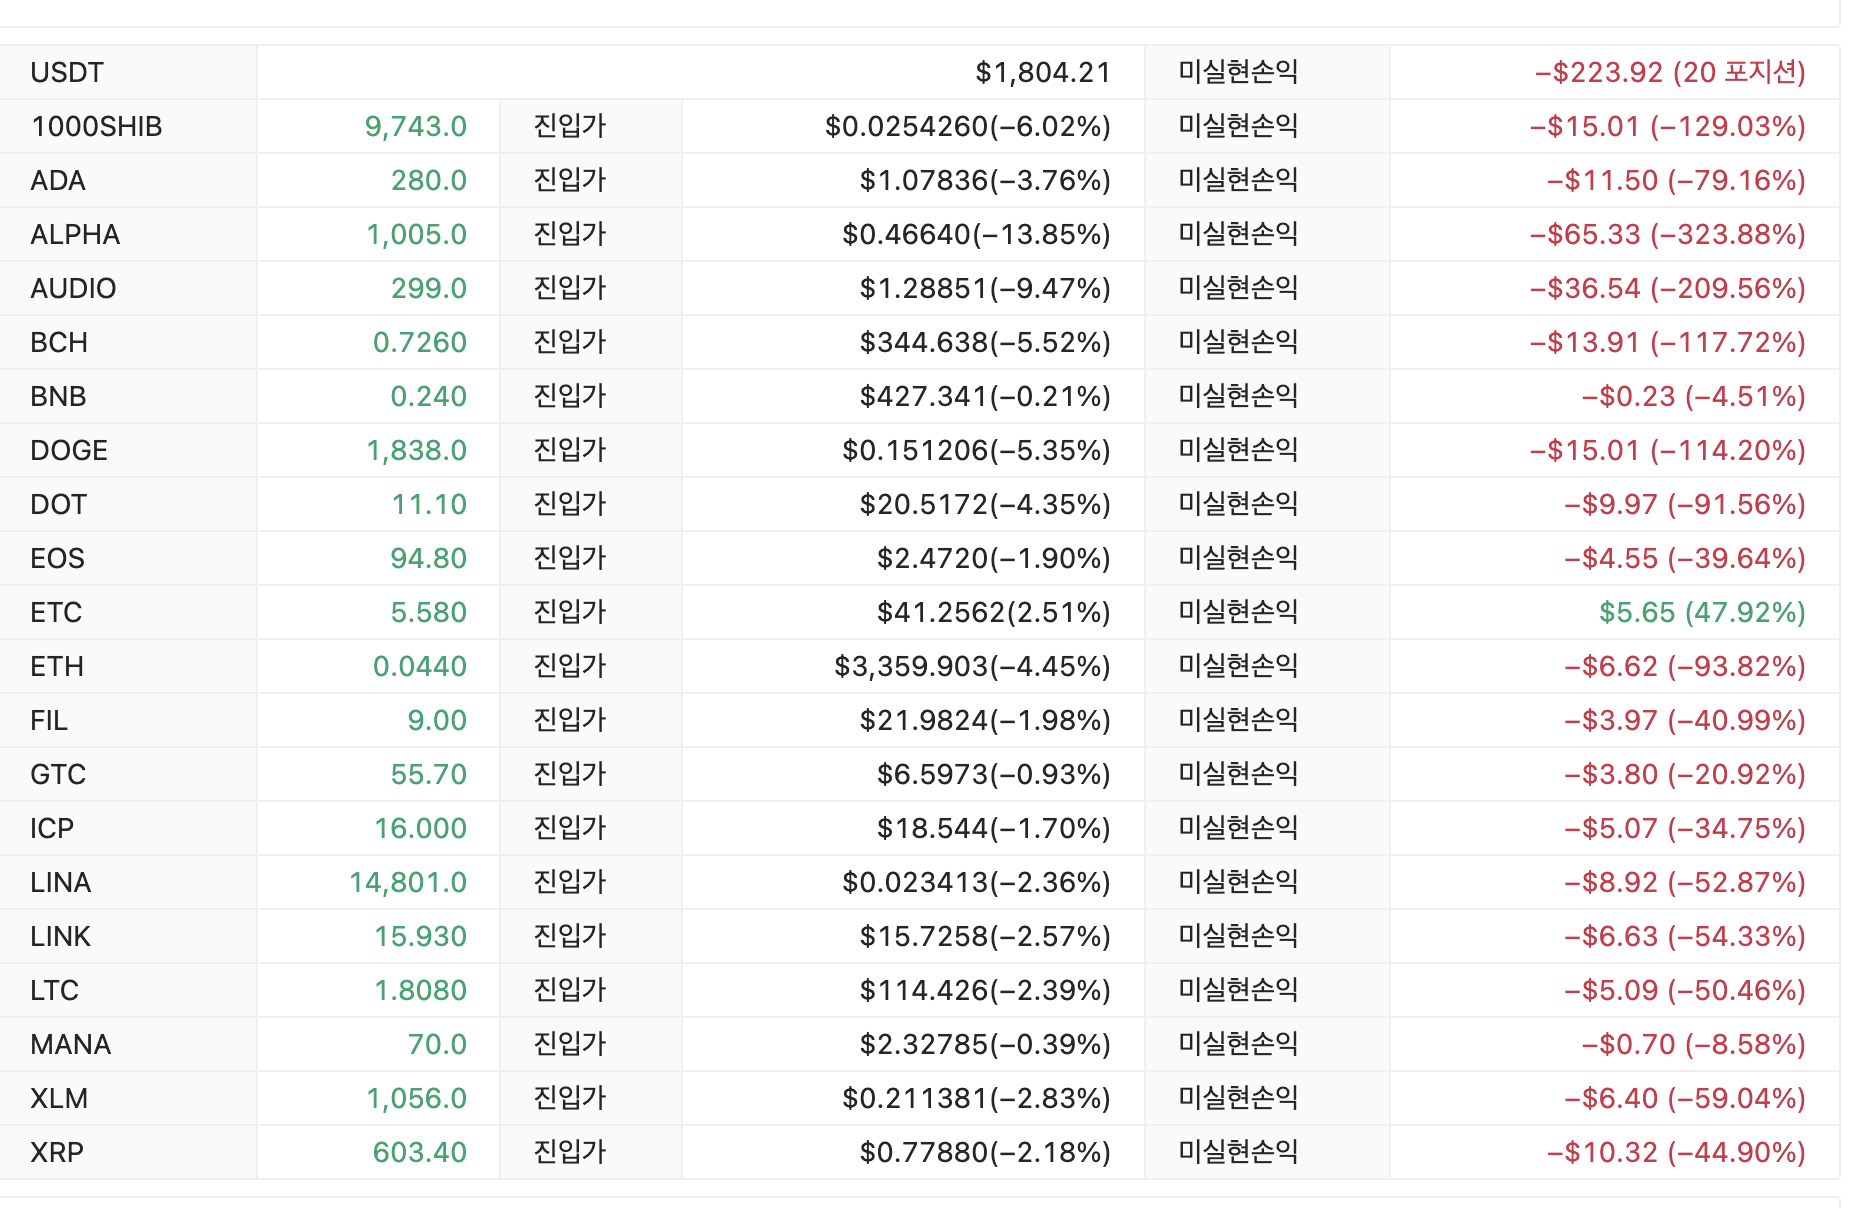Click 1000SHIB quantity 9,743.0

(x=416, y=127)
